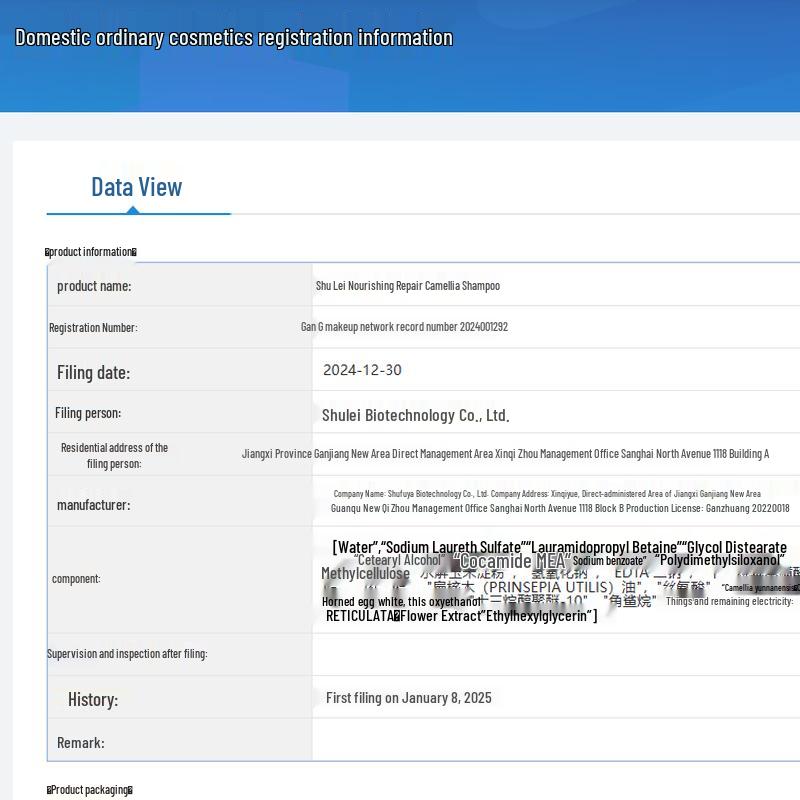Switch to the Data View tab
The image size is (800, 800).
(x=137, y=187)
